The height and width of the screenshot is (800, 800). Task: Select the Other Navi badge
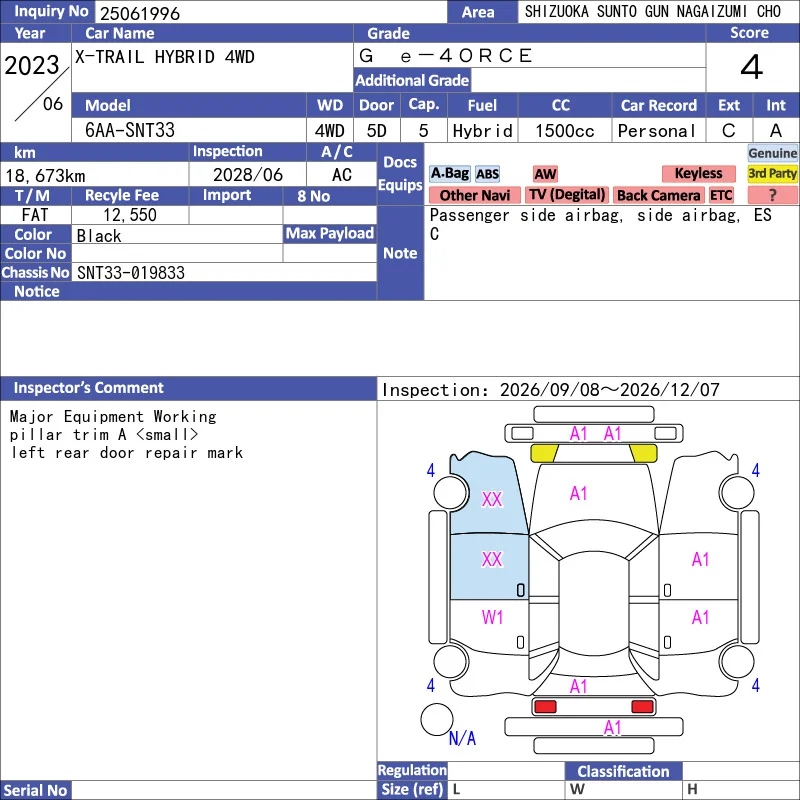pos(474,195)
